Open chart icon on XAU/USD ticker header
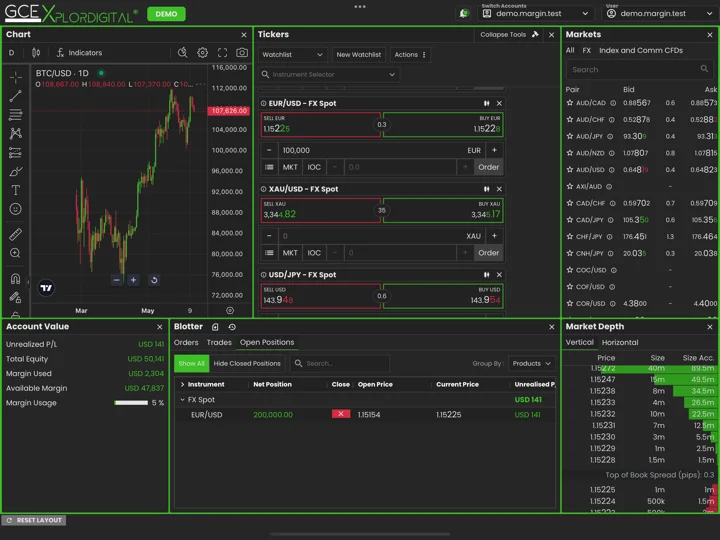The width and height of the screenshot is (720, 540). tap(486, 189)
